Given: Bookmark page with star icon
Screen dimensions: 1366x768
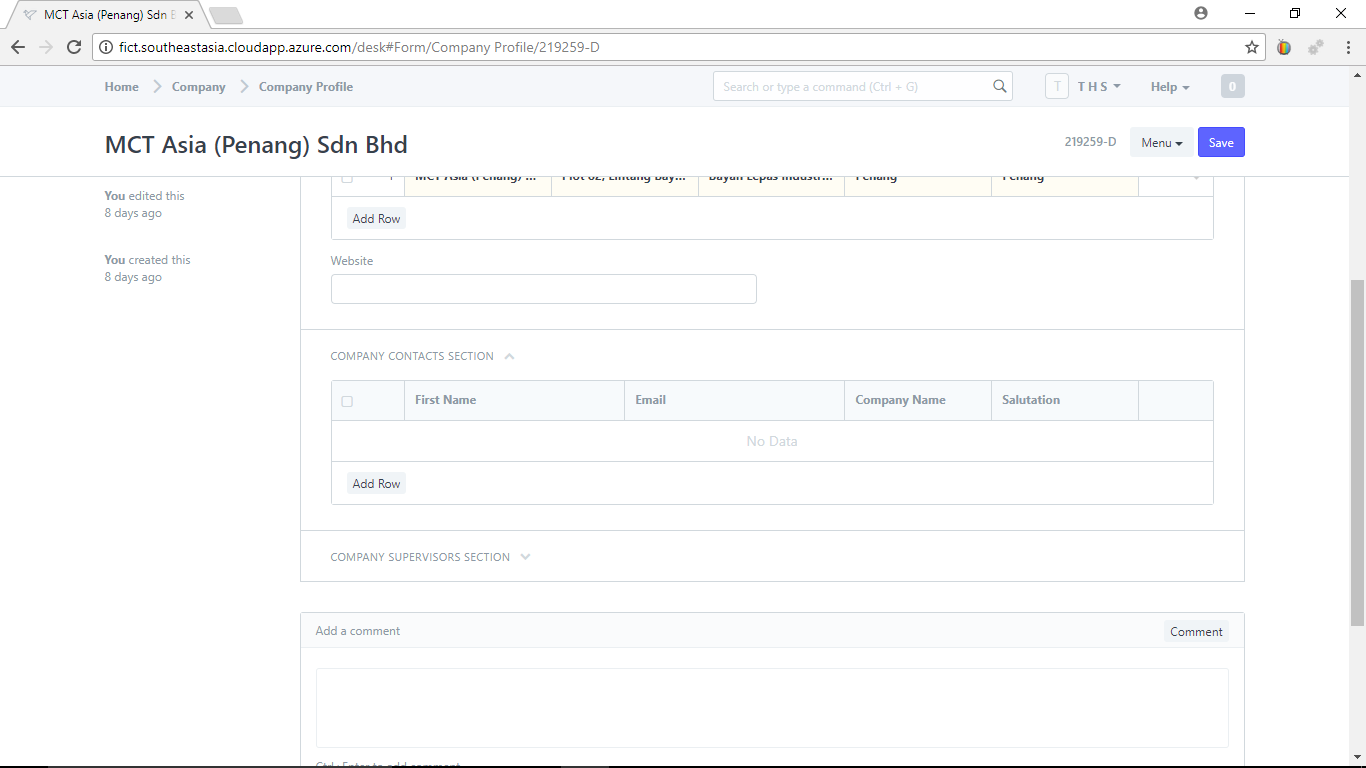Looking at the screenshot, I should point(1251,47).
